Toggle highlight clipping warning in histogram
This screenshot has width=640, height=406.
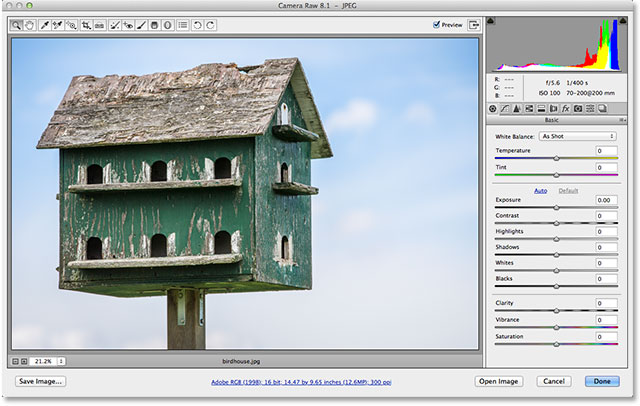623,20
